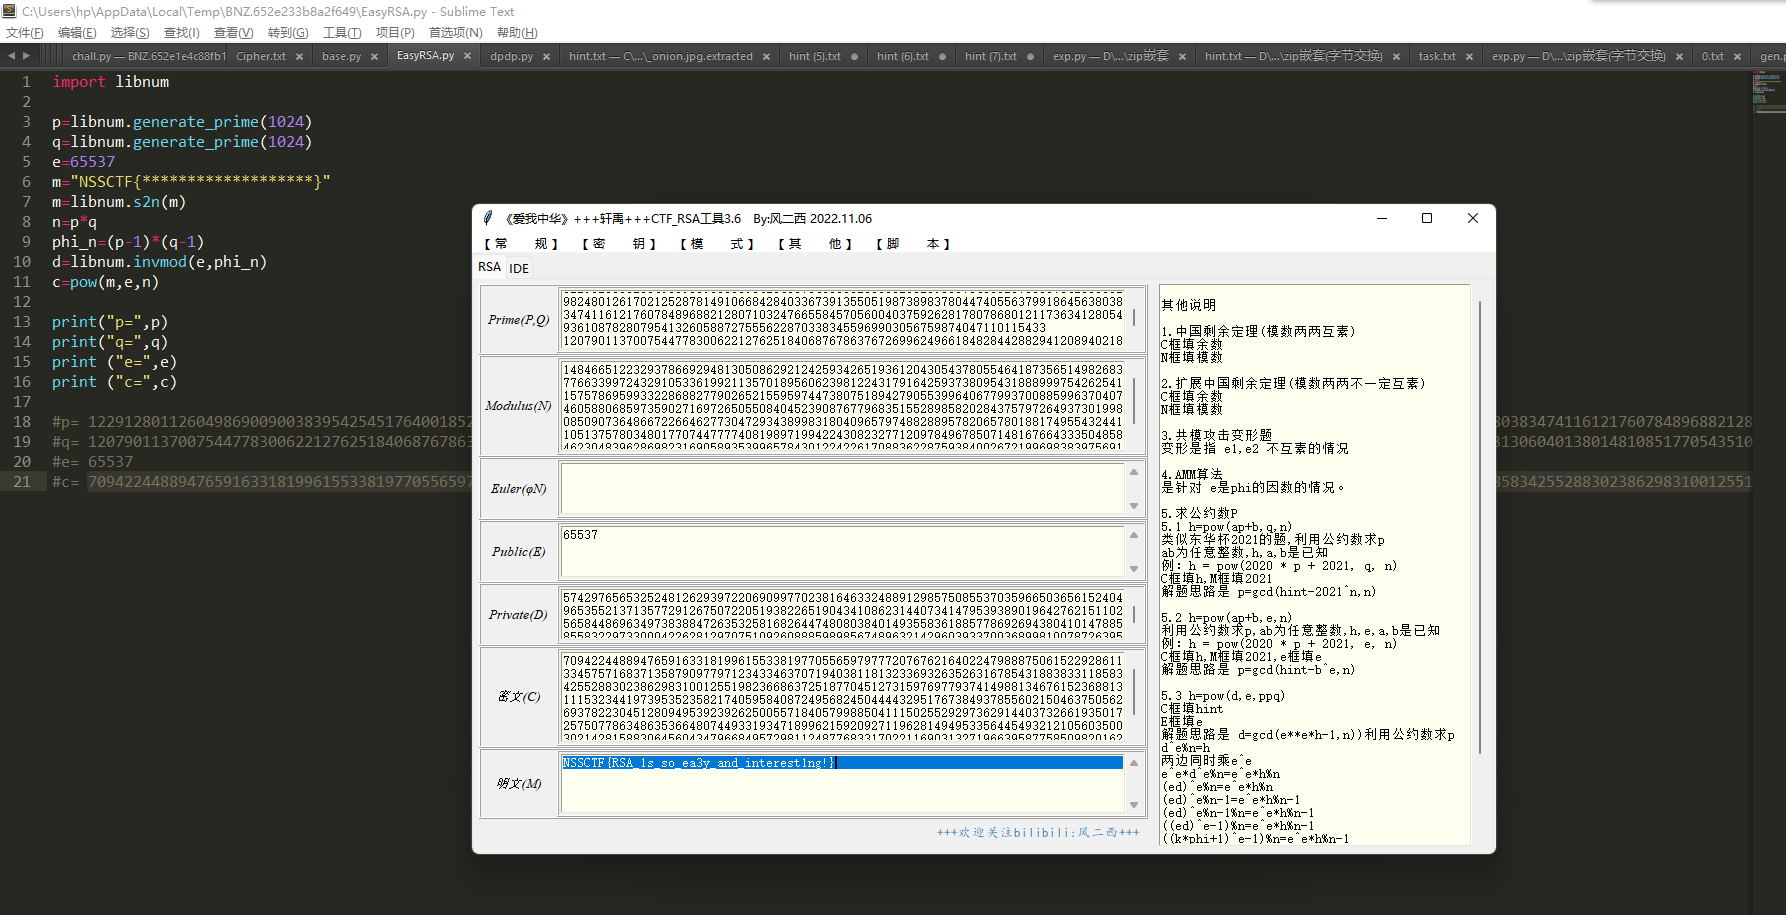Screen dimensions: 1786x915
Task: Open the 编辑(E) menu in Sublime Text
Action: click(78, 33)
